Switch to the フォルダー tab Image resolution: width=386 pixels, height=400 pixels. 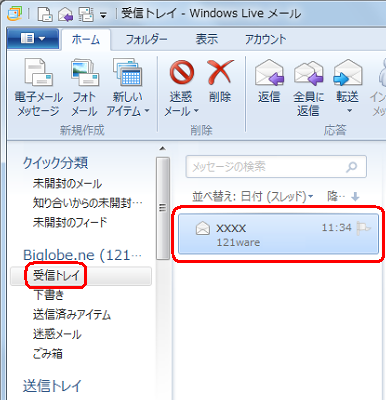pyautogui.click(x=146, y=40)
